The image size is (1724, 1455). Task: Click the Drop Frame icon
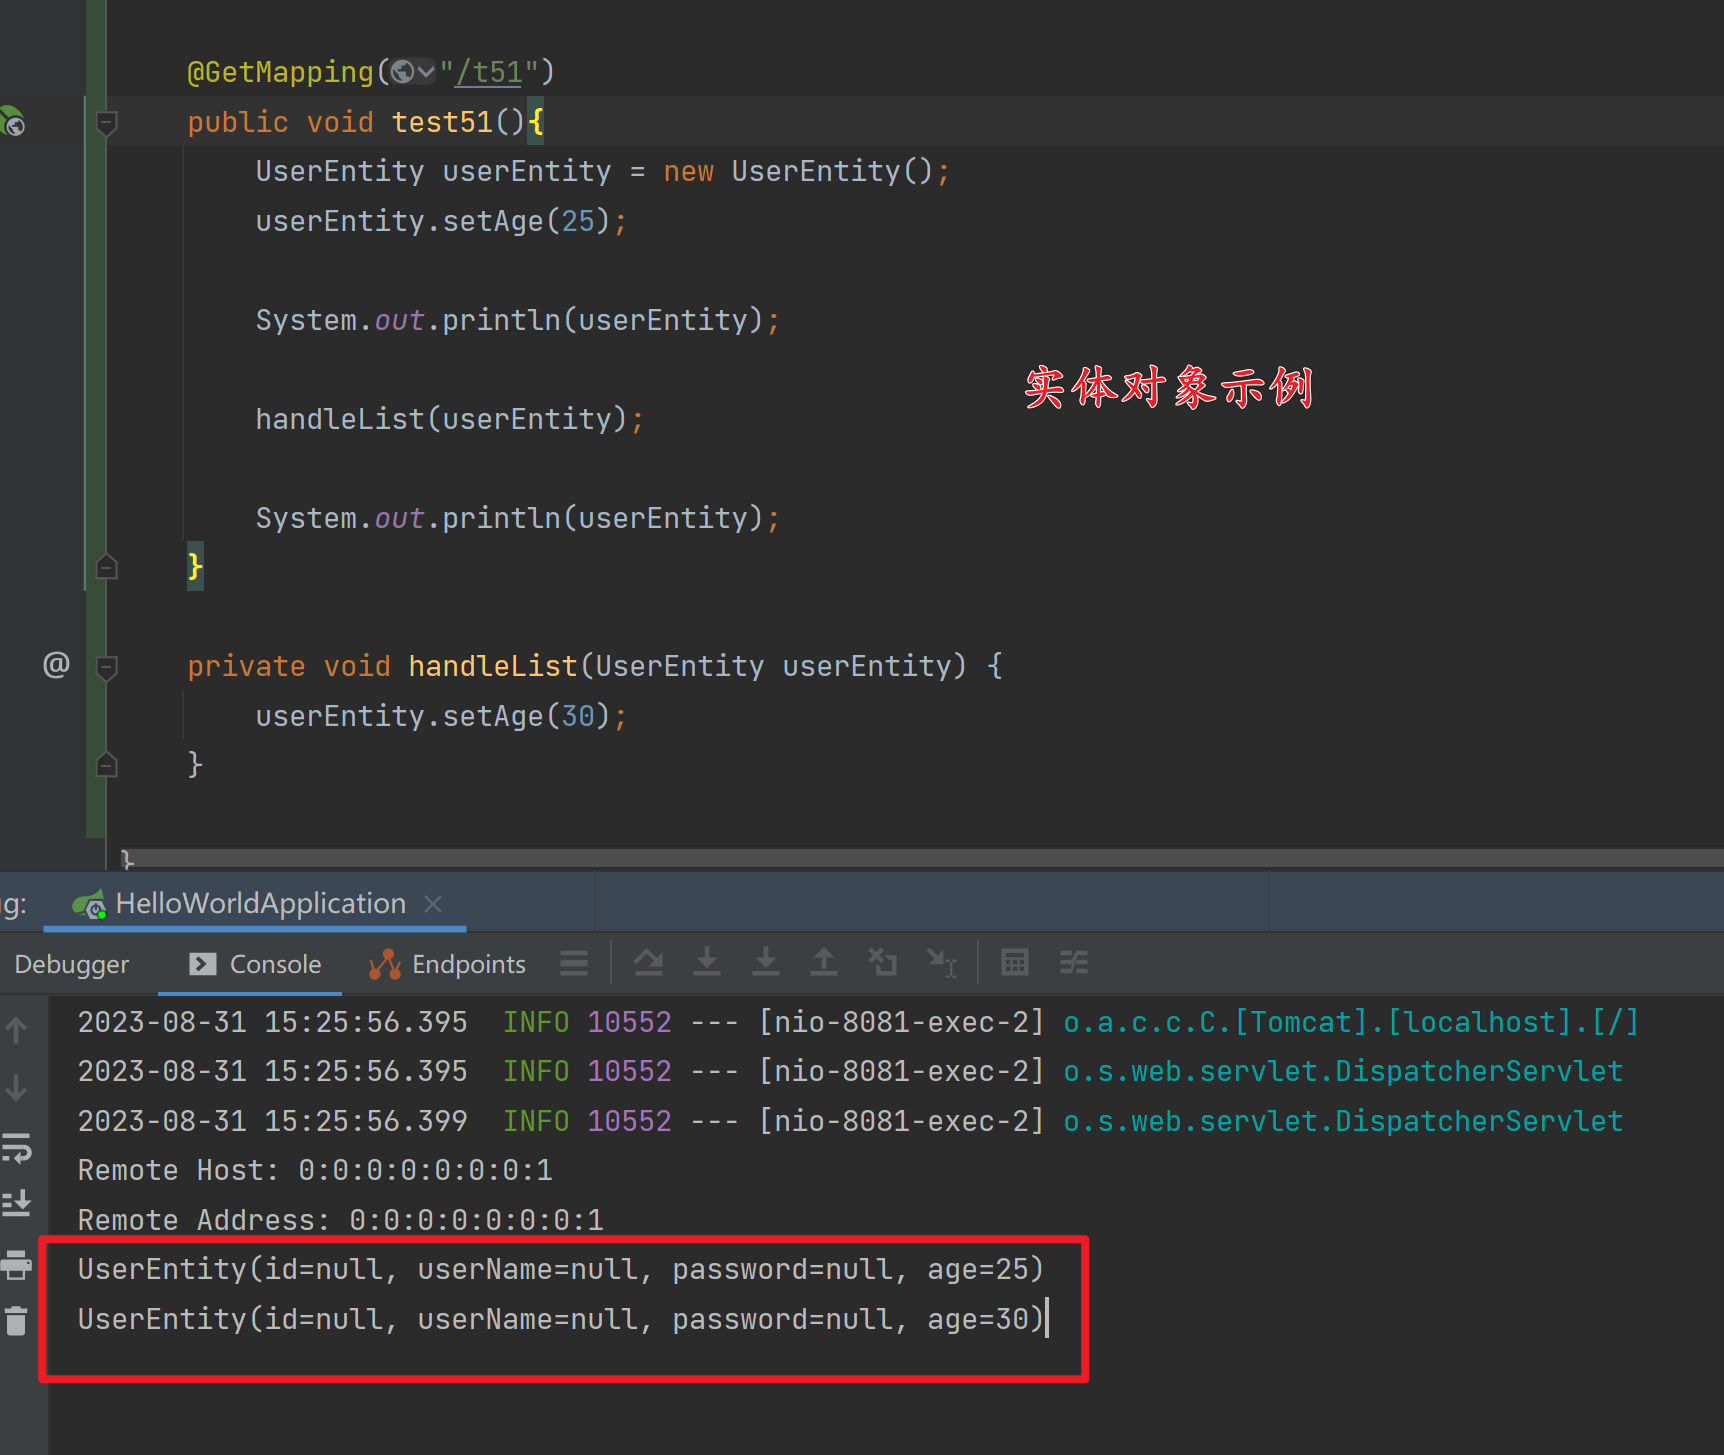pos(882,962)
